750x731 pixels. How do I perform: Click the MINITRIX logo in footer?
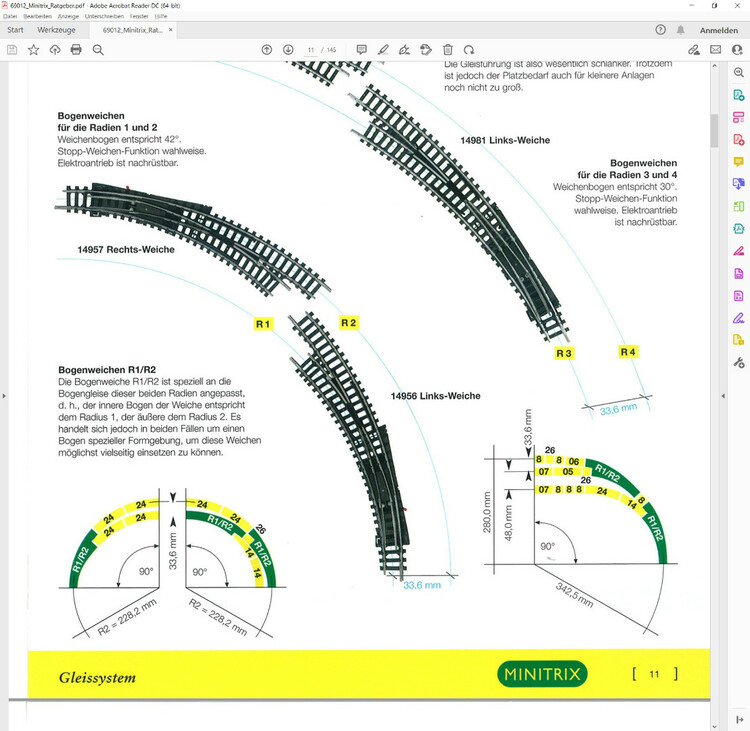click(542, 674)
